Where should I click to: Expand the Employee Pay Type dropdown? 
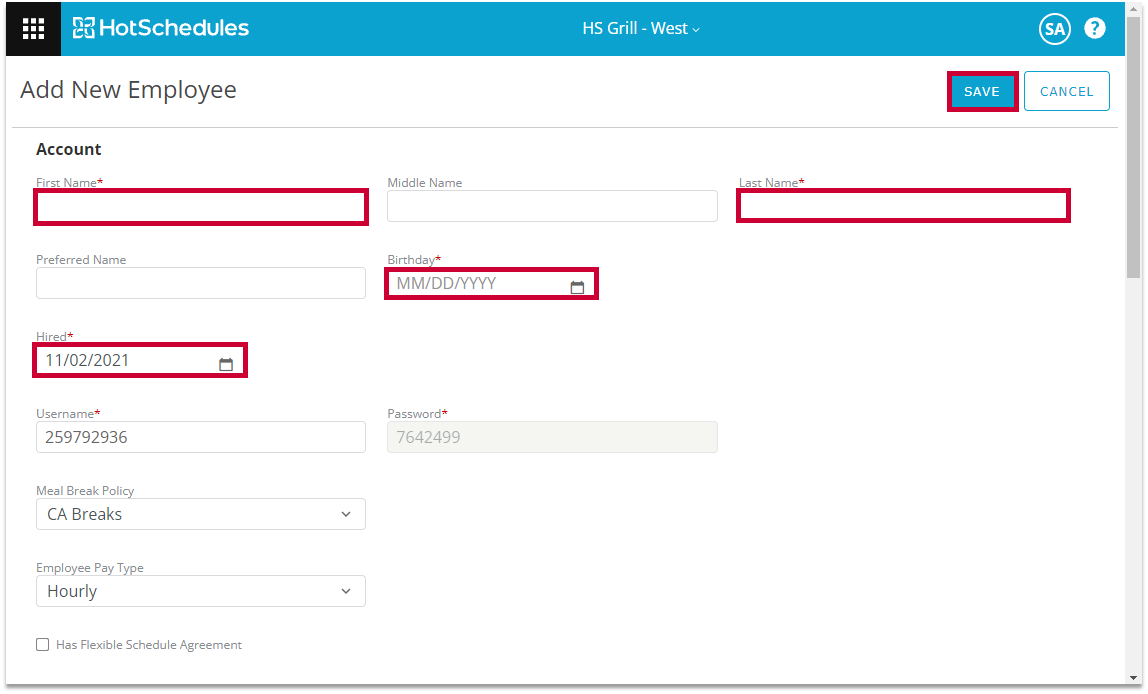(201, 591)
